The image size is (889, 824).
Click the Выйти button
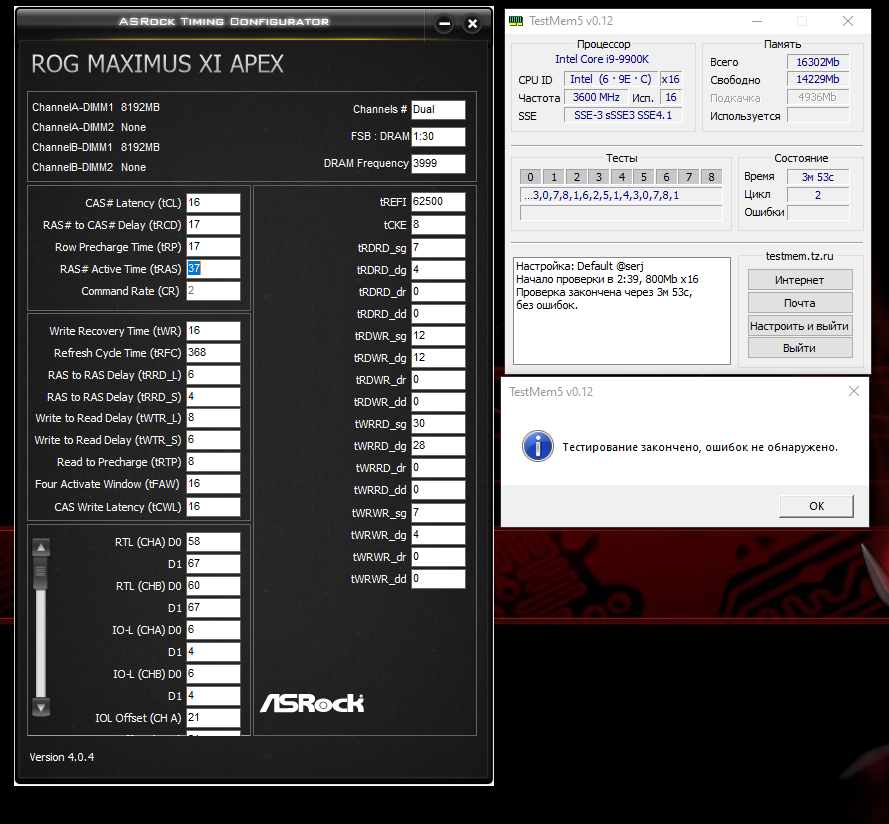pyautogui.click(x=800, y=348)
